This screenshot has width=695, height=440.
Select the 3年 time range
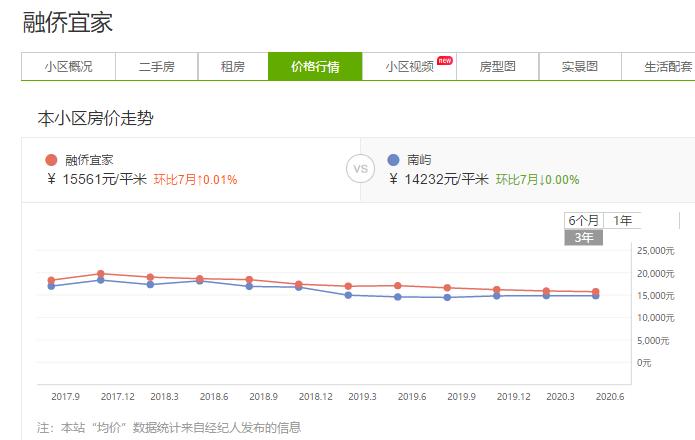pos(583,238)
